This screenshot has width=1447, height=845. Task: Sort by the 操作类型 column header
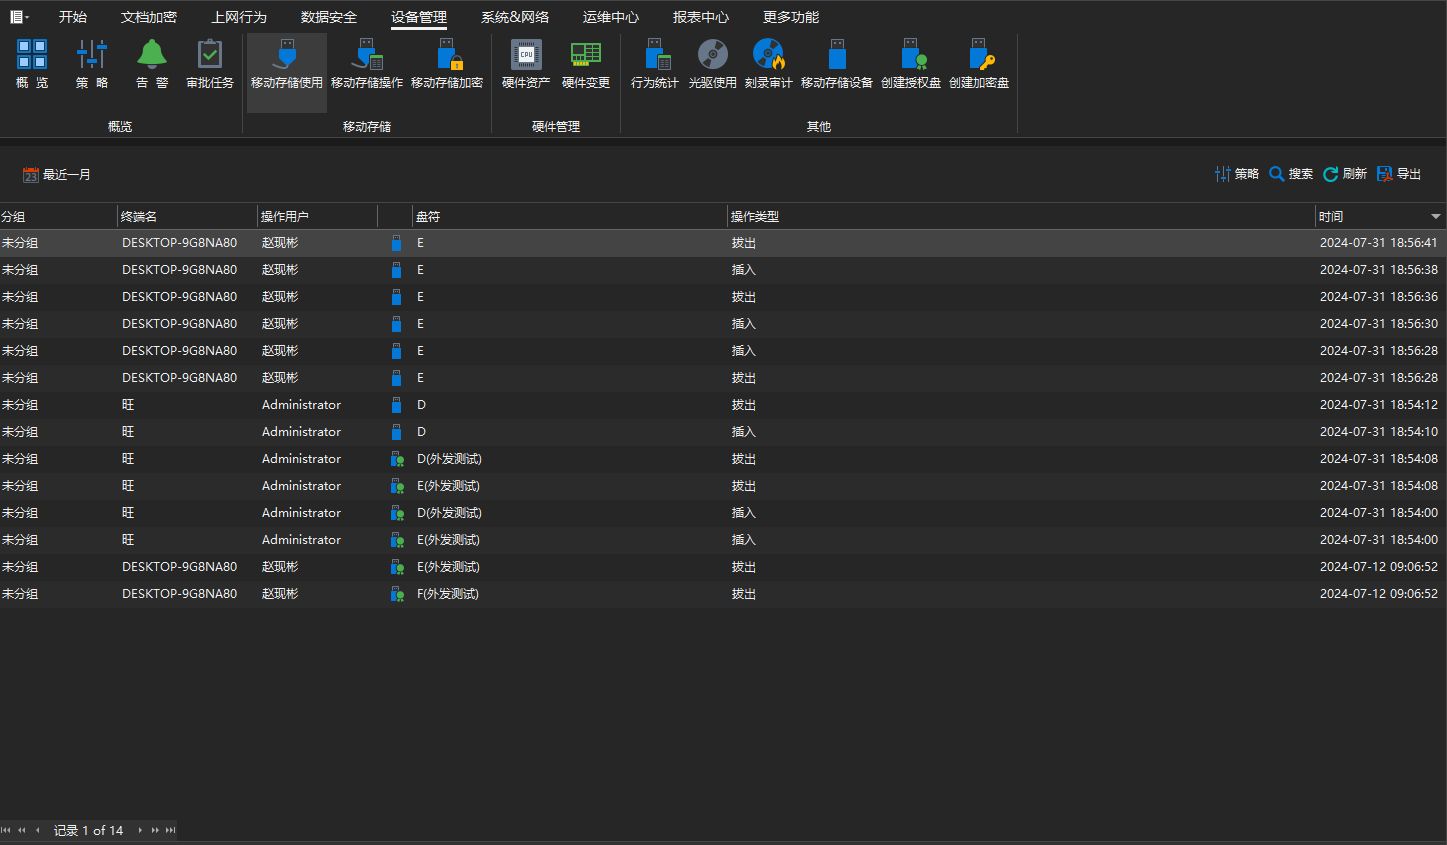pyautogui.click(x=1021, y=217)
